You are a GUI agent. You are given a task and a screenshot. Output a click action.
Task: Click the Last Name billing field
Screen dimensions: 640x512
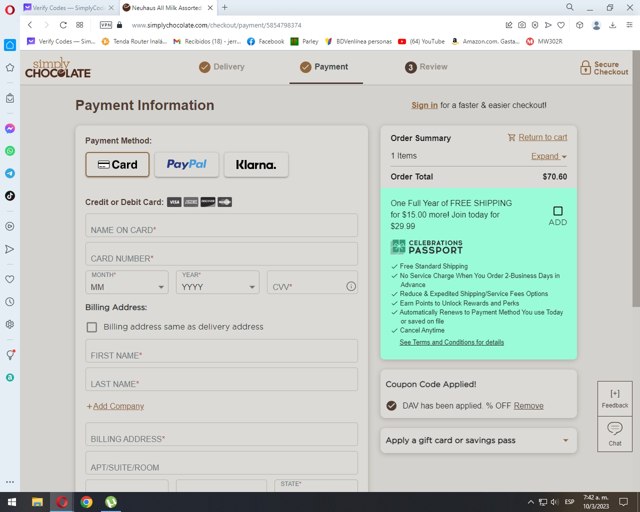click(x=221, y=379)
